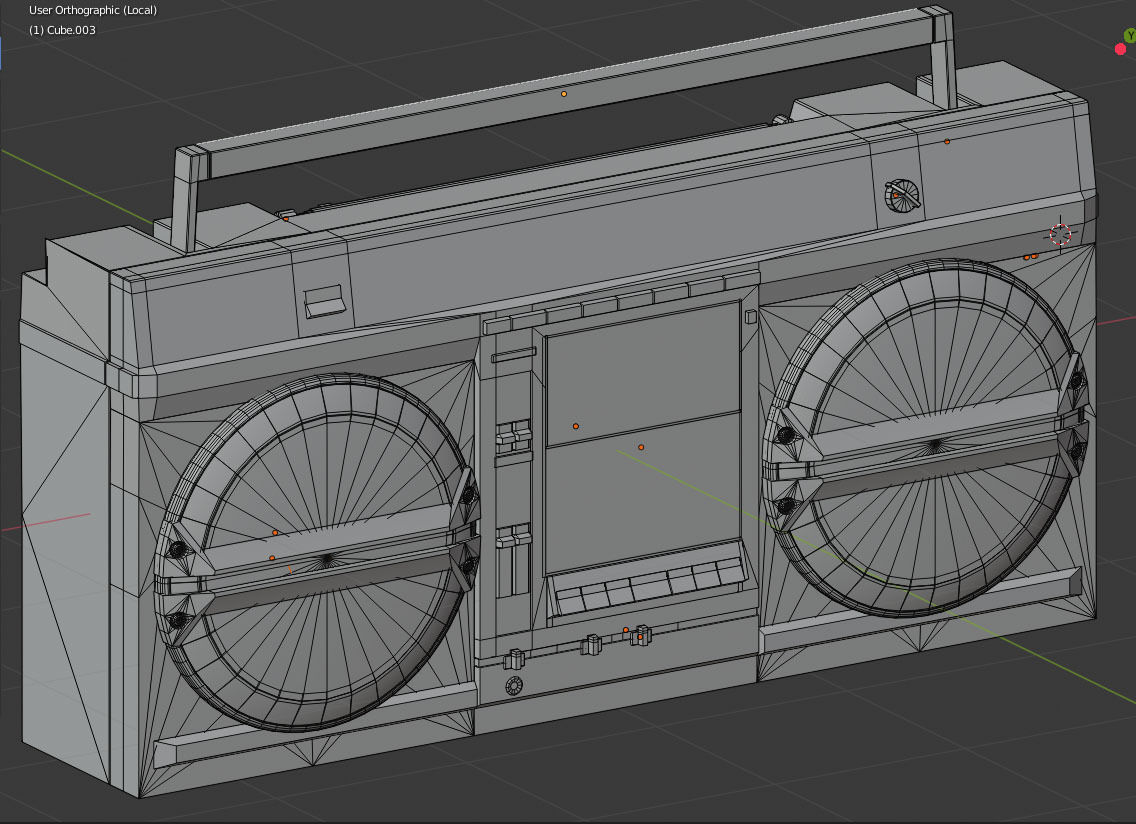
Task: Click the green Y axis gizmo ball
Action: [x=1130, y=36]
